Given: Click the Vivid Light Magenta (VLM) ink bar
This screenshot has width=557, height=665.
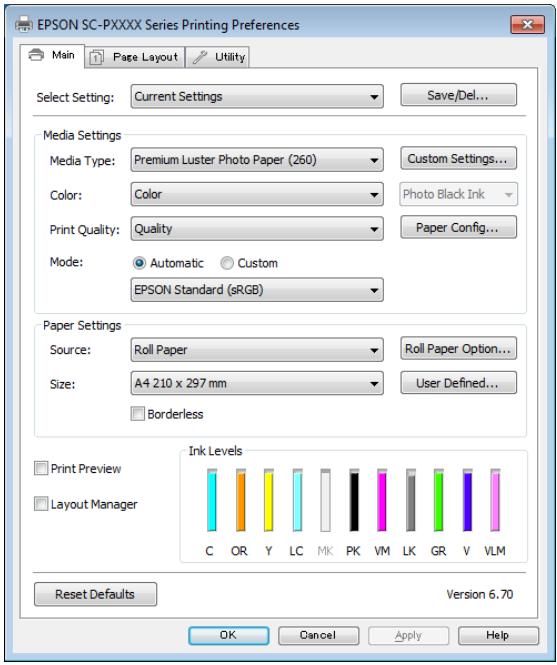Looking at the screenshot, I should tap(495, 500).
